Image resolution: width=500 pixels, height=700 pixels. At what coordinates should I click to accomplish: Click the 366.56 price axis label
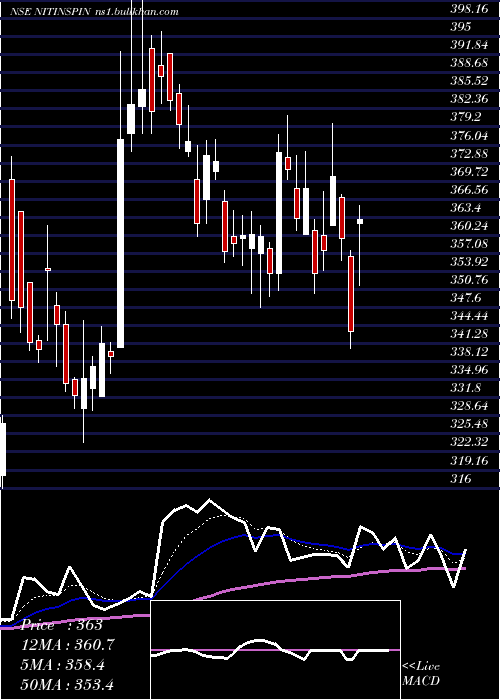click(x=468, y=189)
